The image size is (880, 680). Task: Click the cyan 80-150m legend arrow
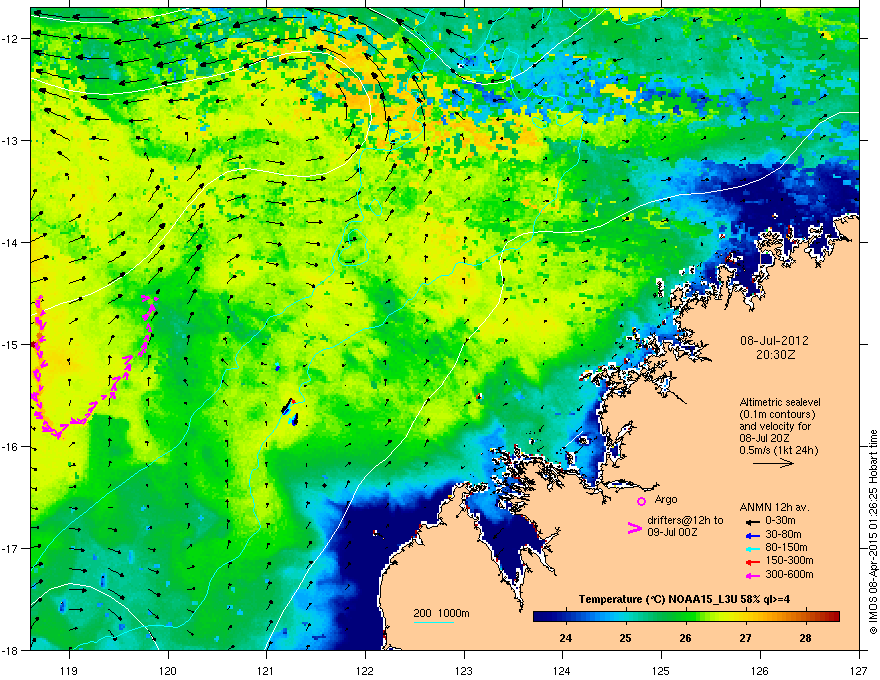[x=751, y=548]
